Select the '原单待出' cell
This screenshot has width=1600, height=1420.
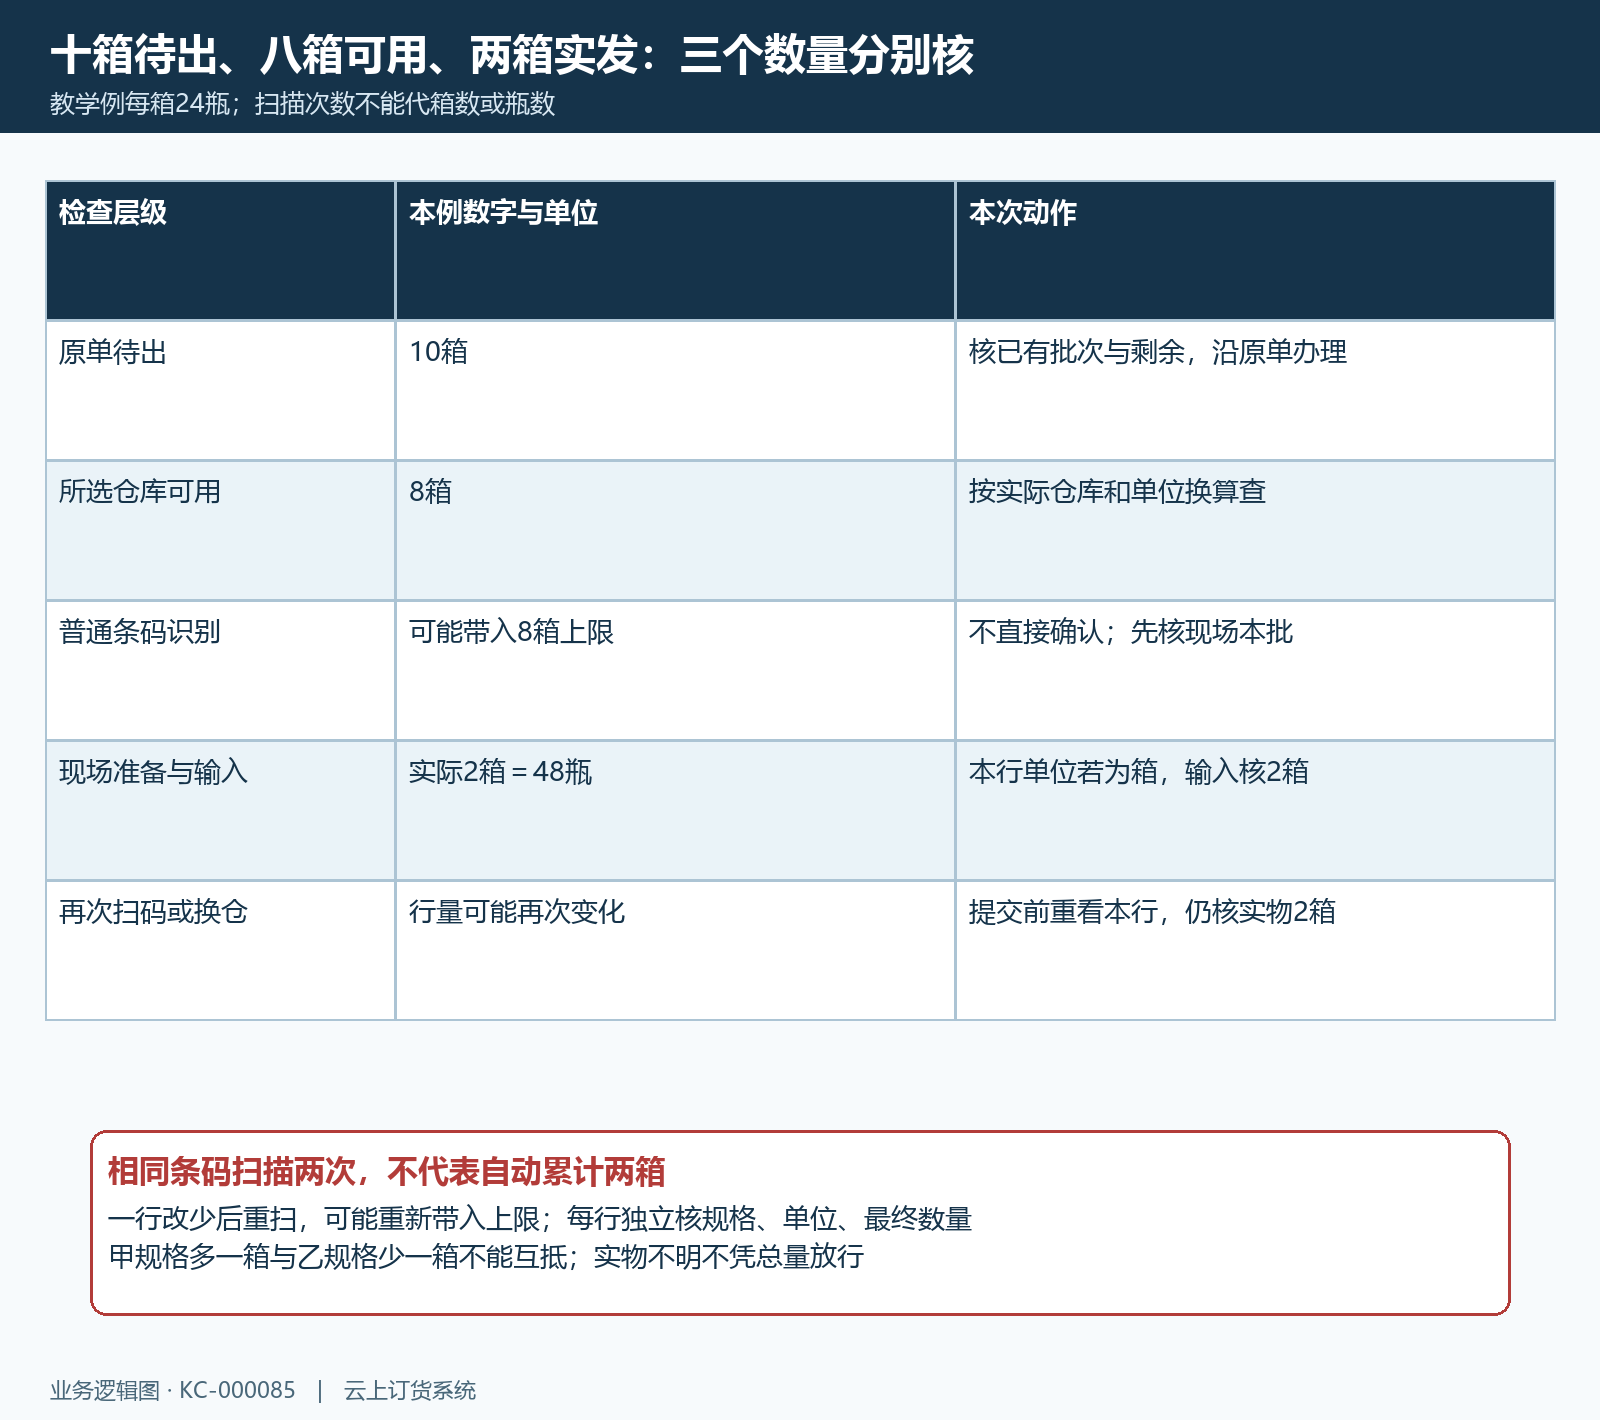(x=221, y=391)
